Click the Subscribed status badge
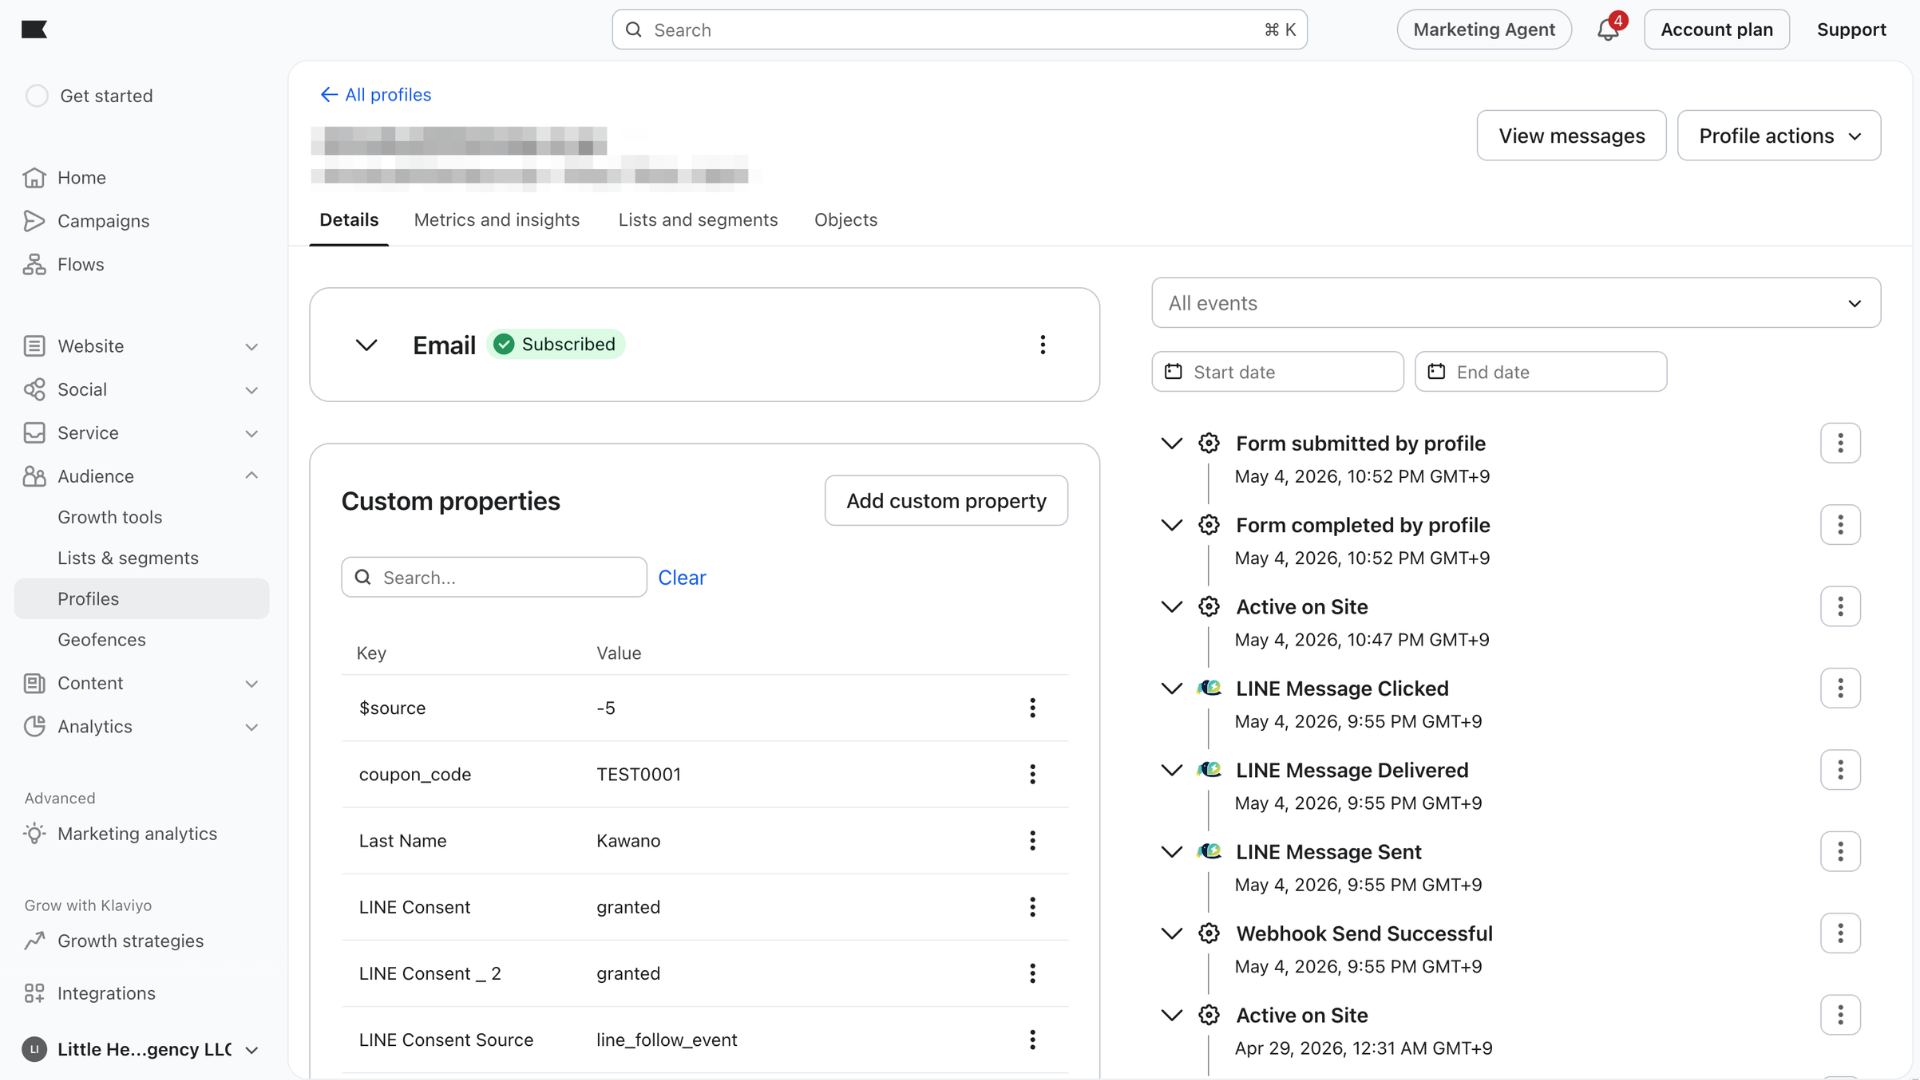Screen dimensions: 1920x1080 (x=556, y=344)
